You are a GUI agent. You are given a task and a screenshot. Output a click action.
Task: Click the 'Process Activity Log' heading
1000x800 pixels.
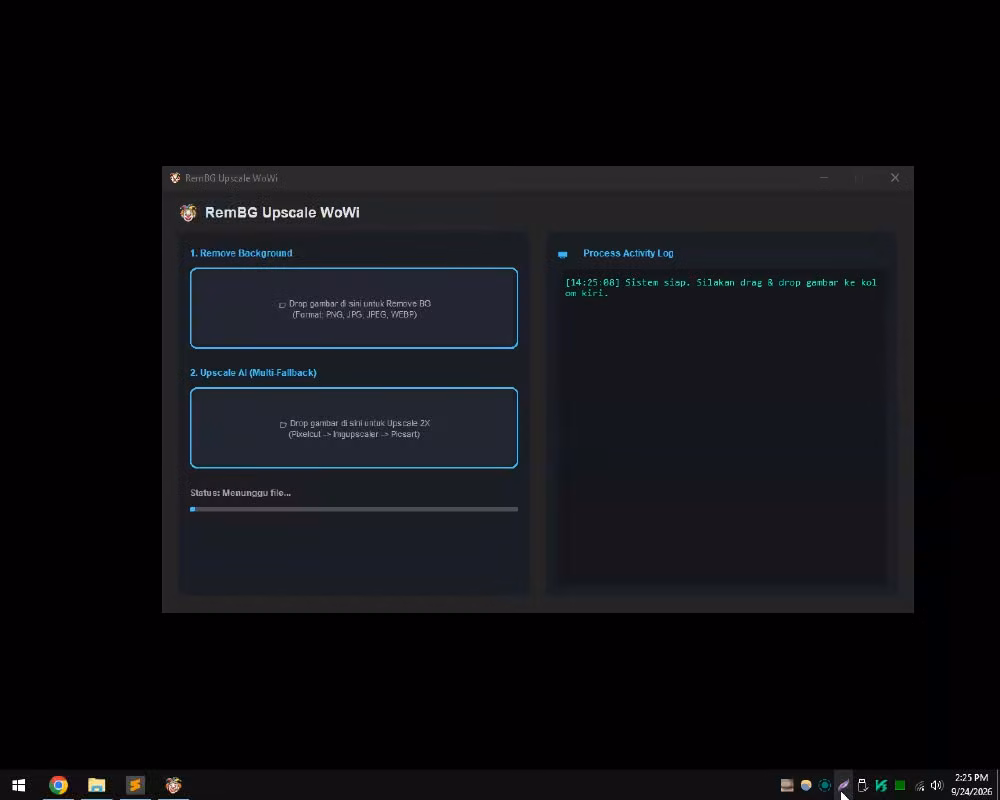point(628,253)
